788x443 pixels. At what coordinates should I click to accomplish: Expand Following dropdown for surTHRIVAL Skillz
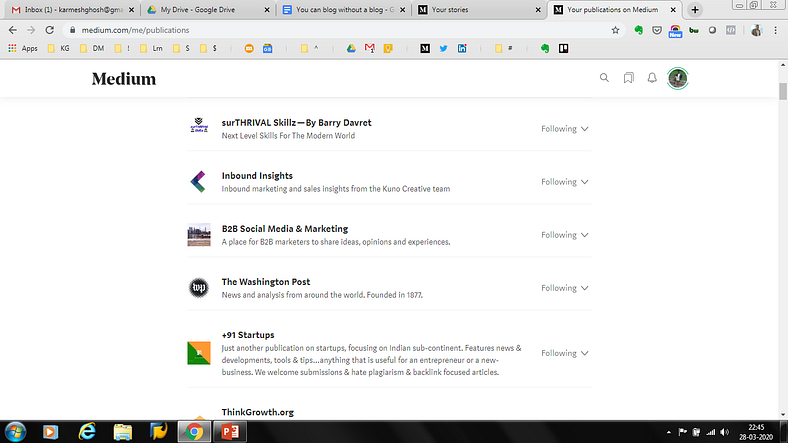point(564,129)
